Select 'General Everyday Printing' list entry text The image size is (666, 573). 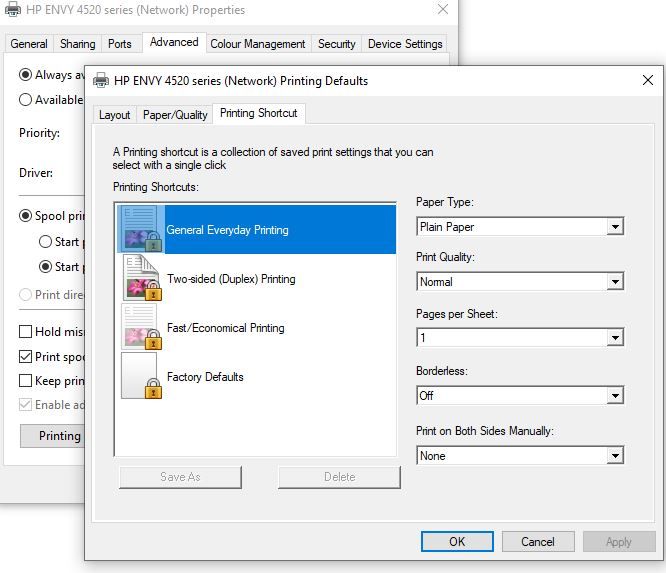(x=227, y=230)
